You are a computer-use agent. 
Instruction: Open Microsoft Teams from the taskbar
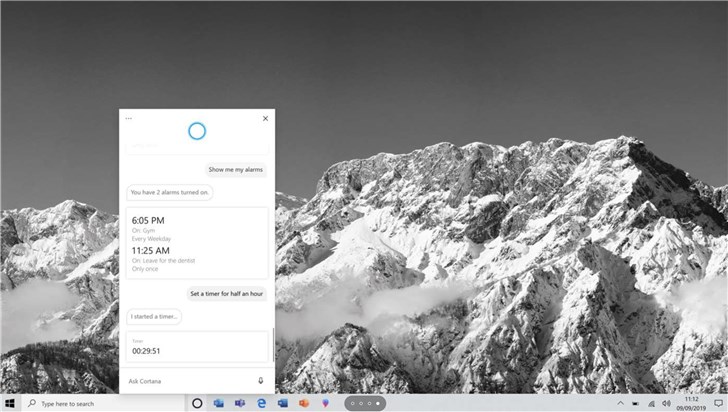pyautogui.click(x=240, y=403)
